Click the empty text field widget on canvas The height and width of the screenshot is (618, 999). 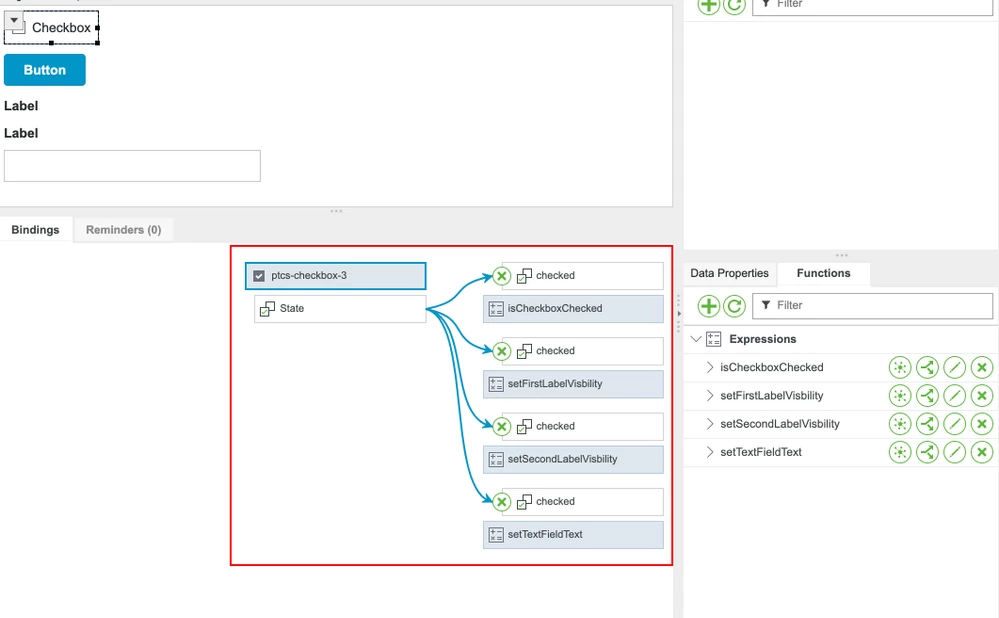(132, 166)
